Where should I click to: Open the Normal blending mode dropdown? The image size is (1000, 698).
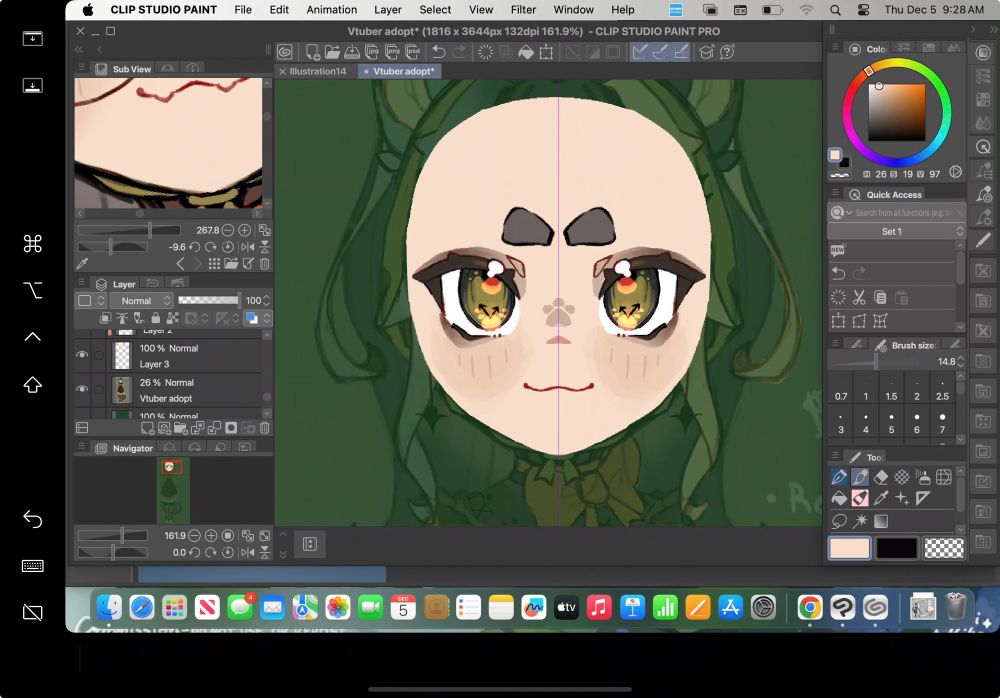(x=137, y=300)
